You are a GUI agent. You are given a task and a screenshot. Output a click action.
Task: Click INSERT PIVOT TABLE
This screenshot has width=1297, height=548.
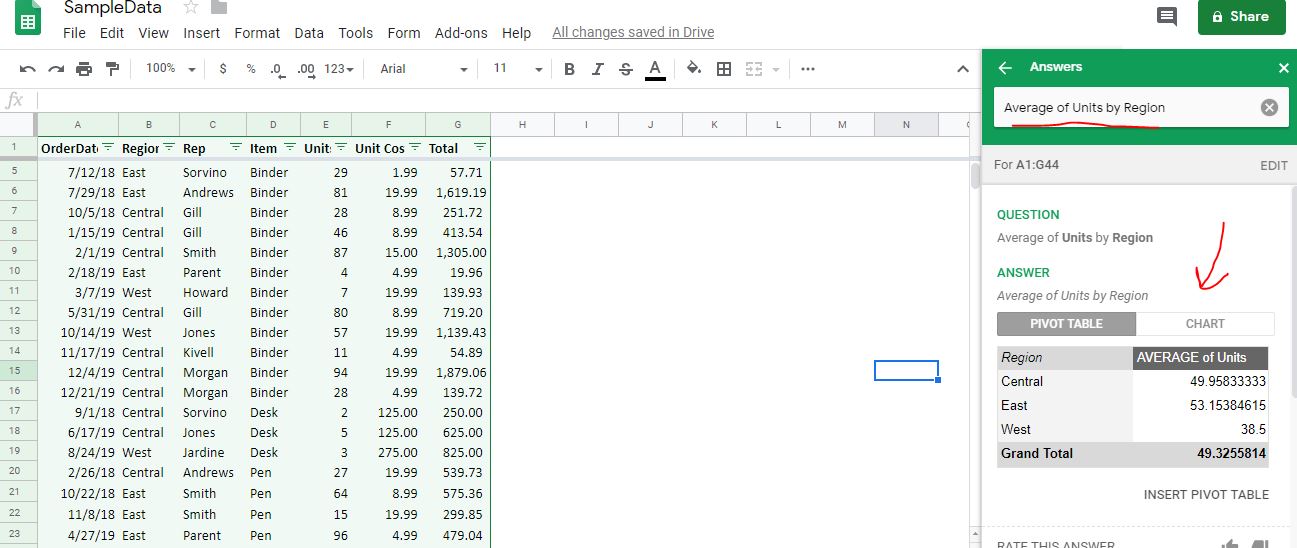1206,495
